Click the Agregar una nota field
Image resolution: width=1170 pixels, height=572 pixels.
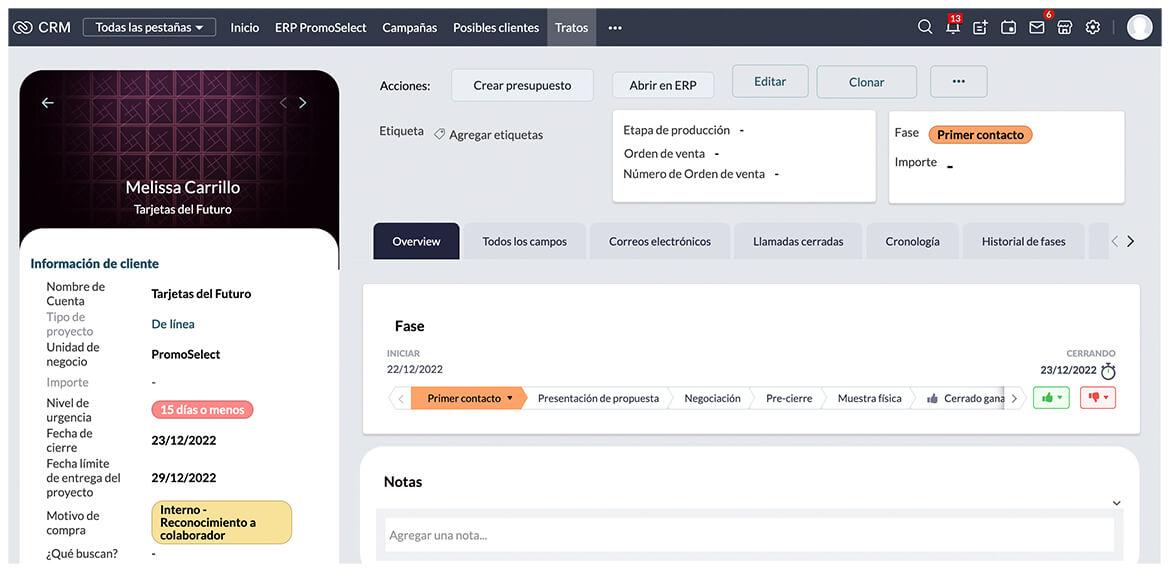click(749, 535)
